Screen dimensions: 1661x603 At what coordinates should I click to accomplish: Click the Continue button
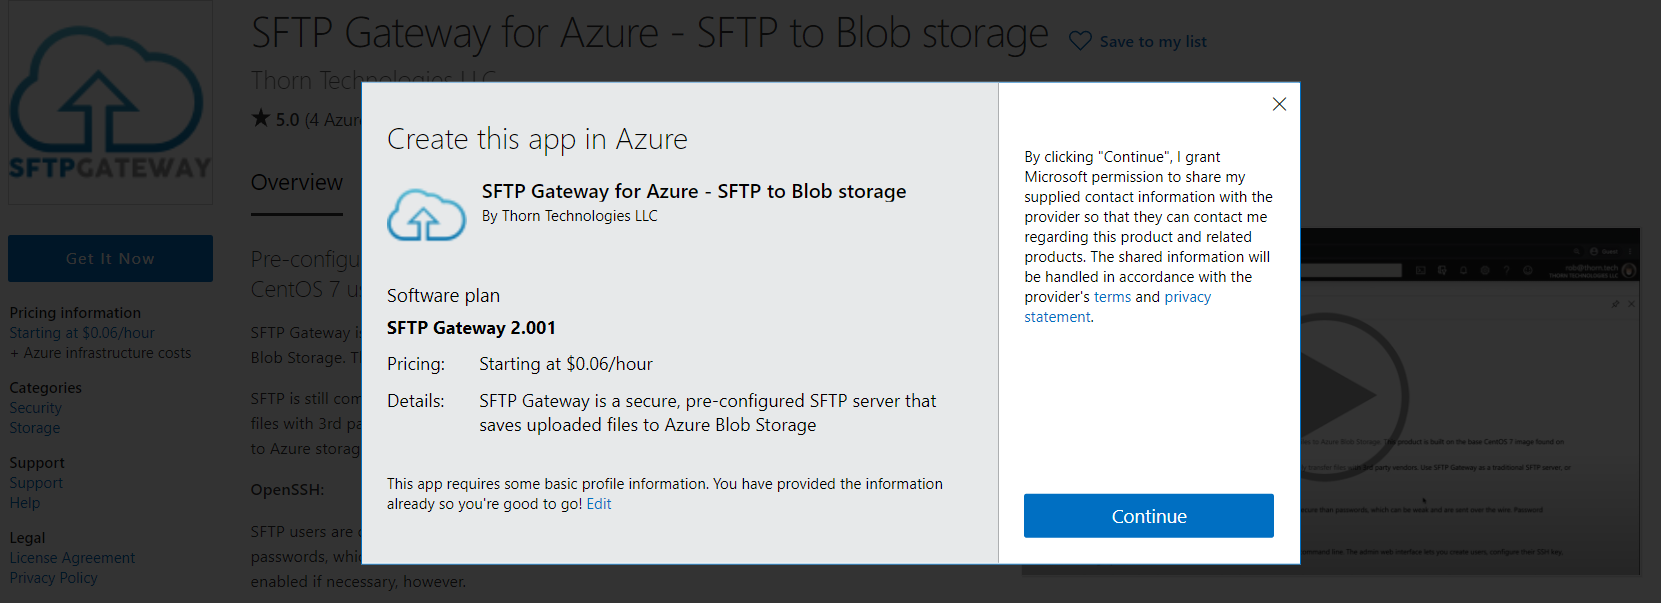pos(1149,516)
